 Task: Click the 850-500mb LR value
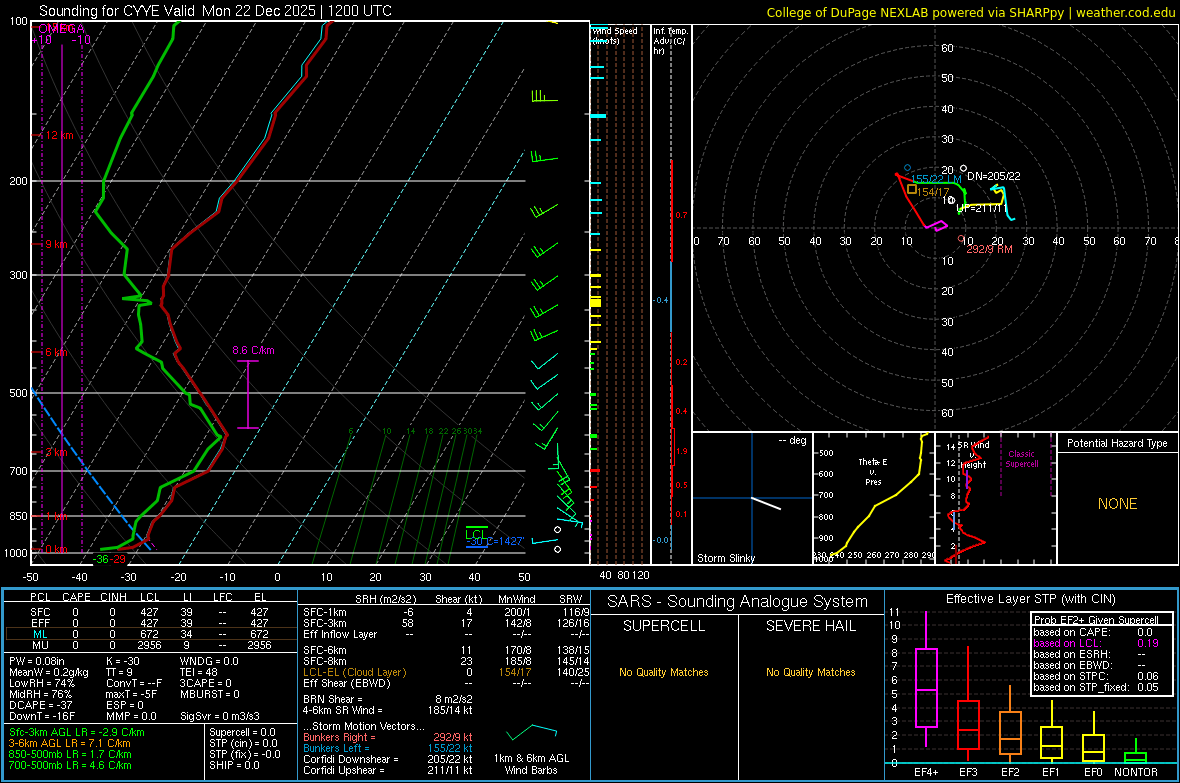coord(70,754)
